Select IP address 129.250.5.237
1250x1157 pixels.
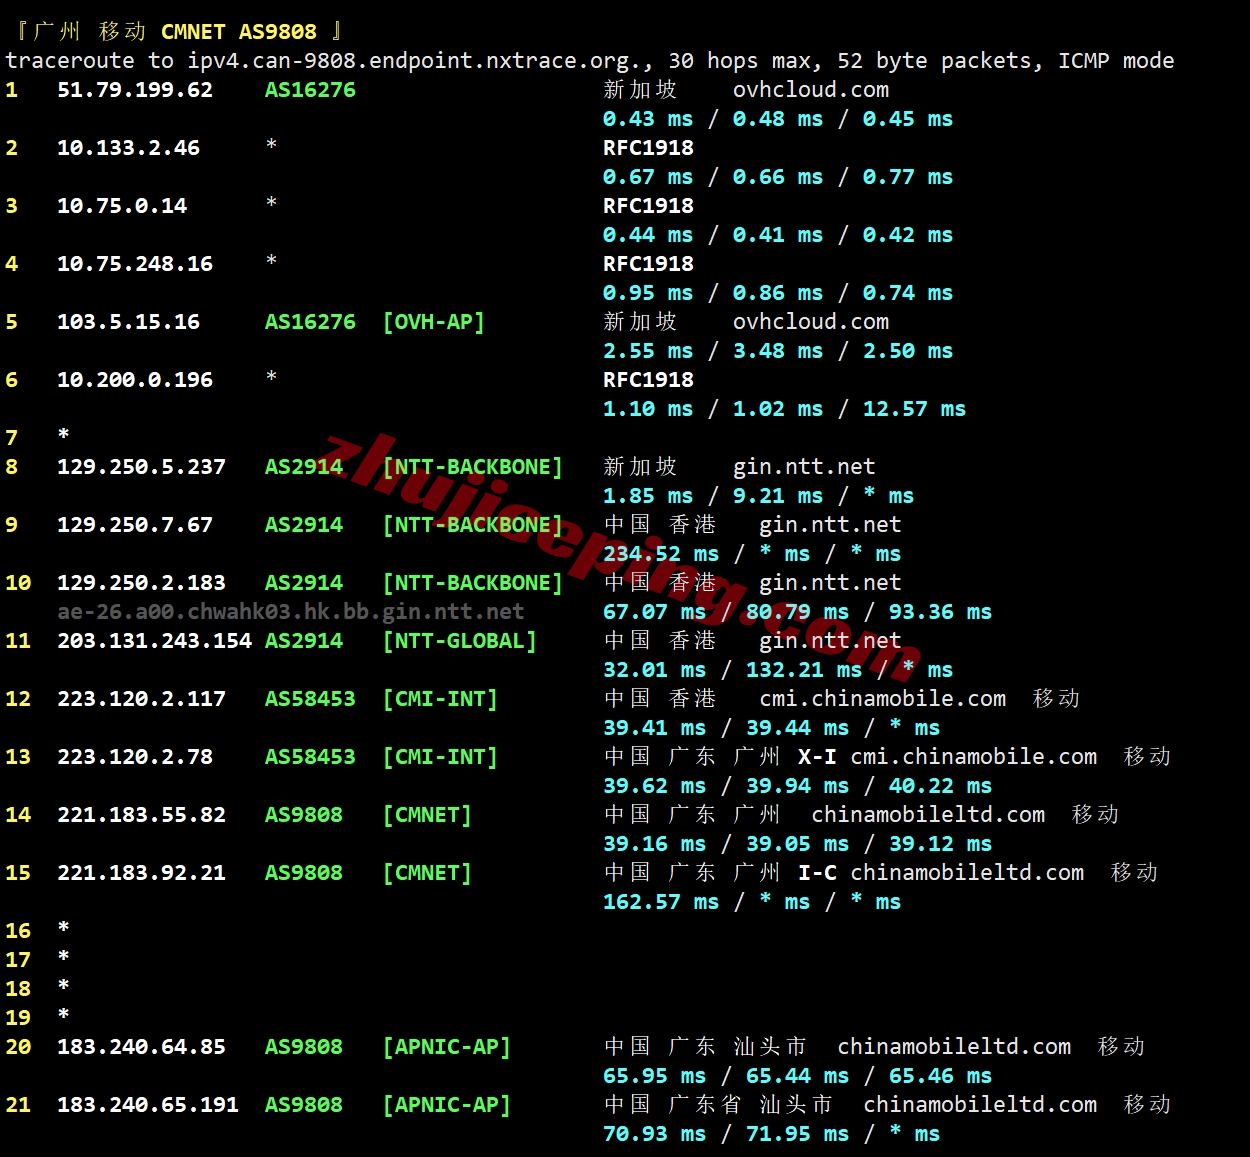coord(141,467)
